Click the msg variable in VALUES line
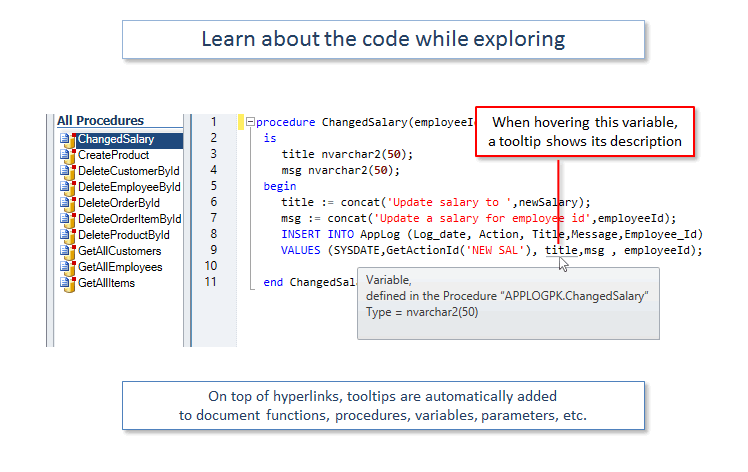 [594, 250]
